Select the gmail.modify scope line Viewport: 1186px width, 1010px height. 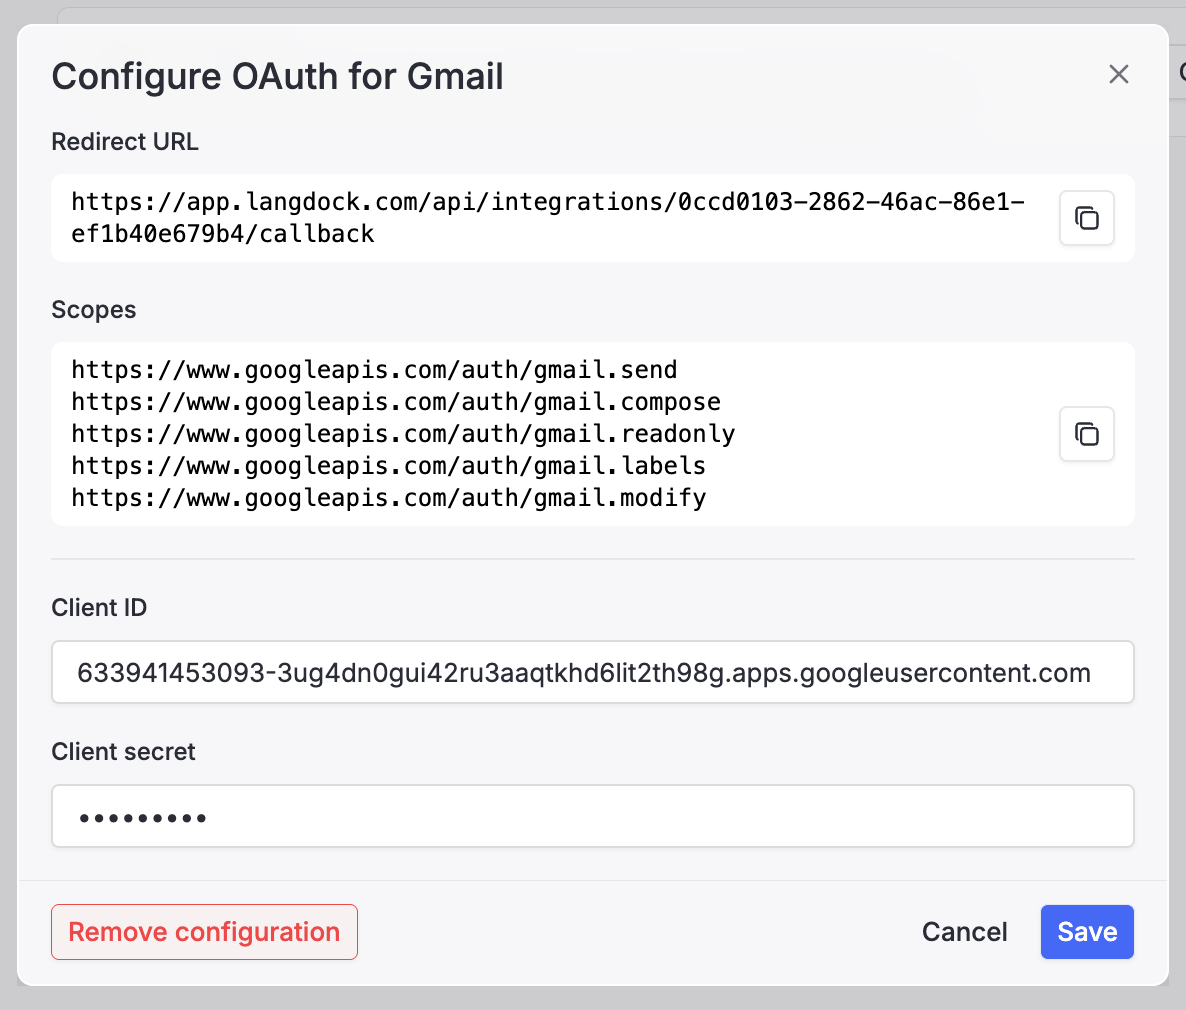[389, 498]
